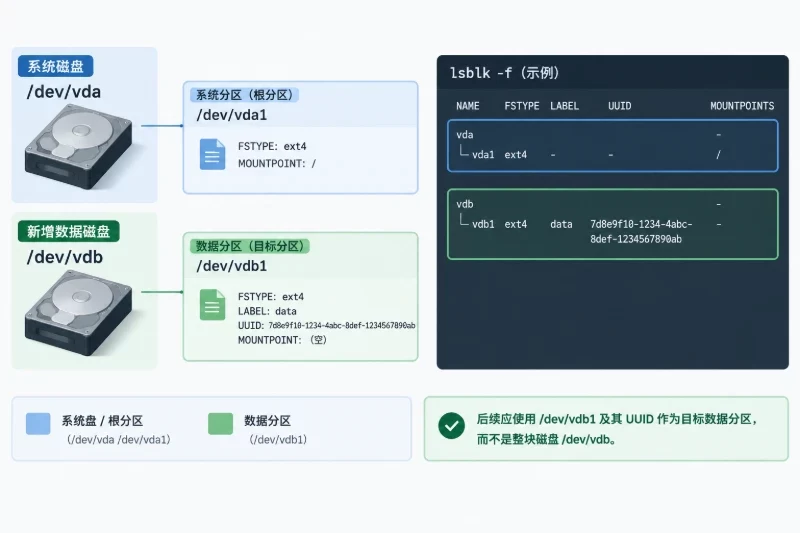The width and height of the screenshot is (800, 533).
Task: Click the green legend square for 数据分区
Action: point(220,424)
